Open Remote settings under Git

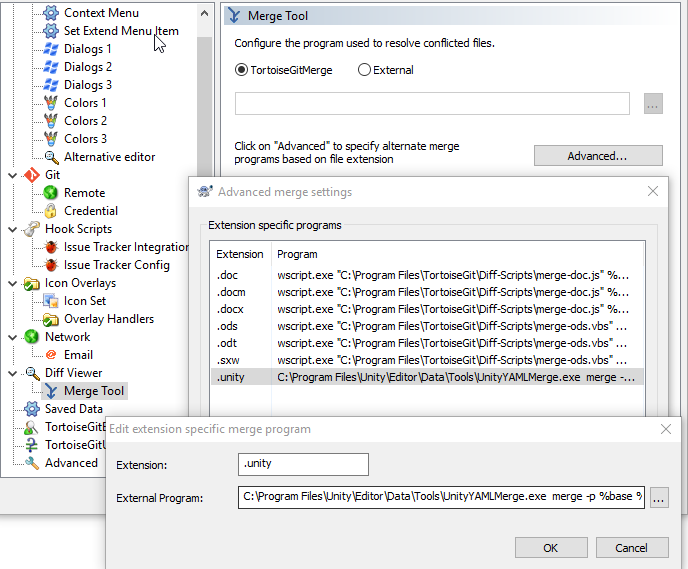tap(84, 193)
